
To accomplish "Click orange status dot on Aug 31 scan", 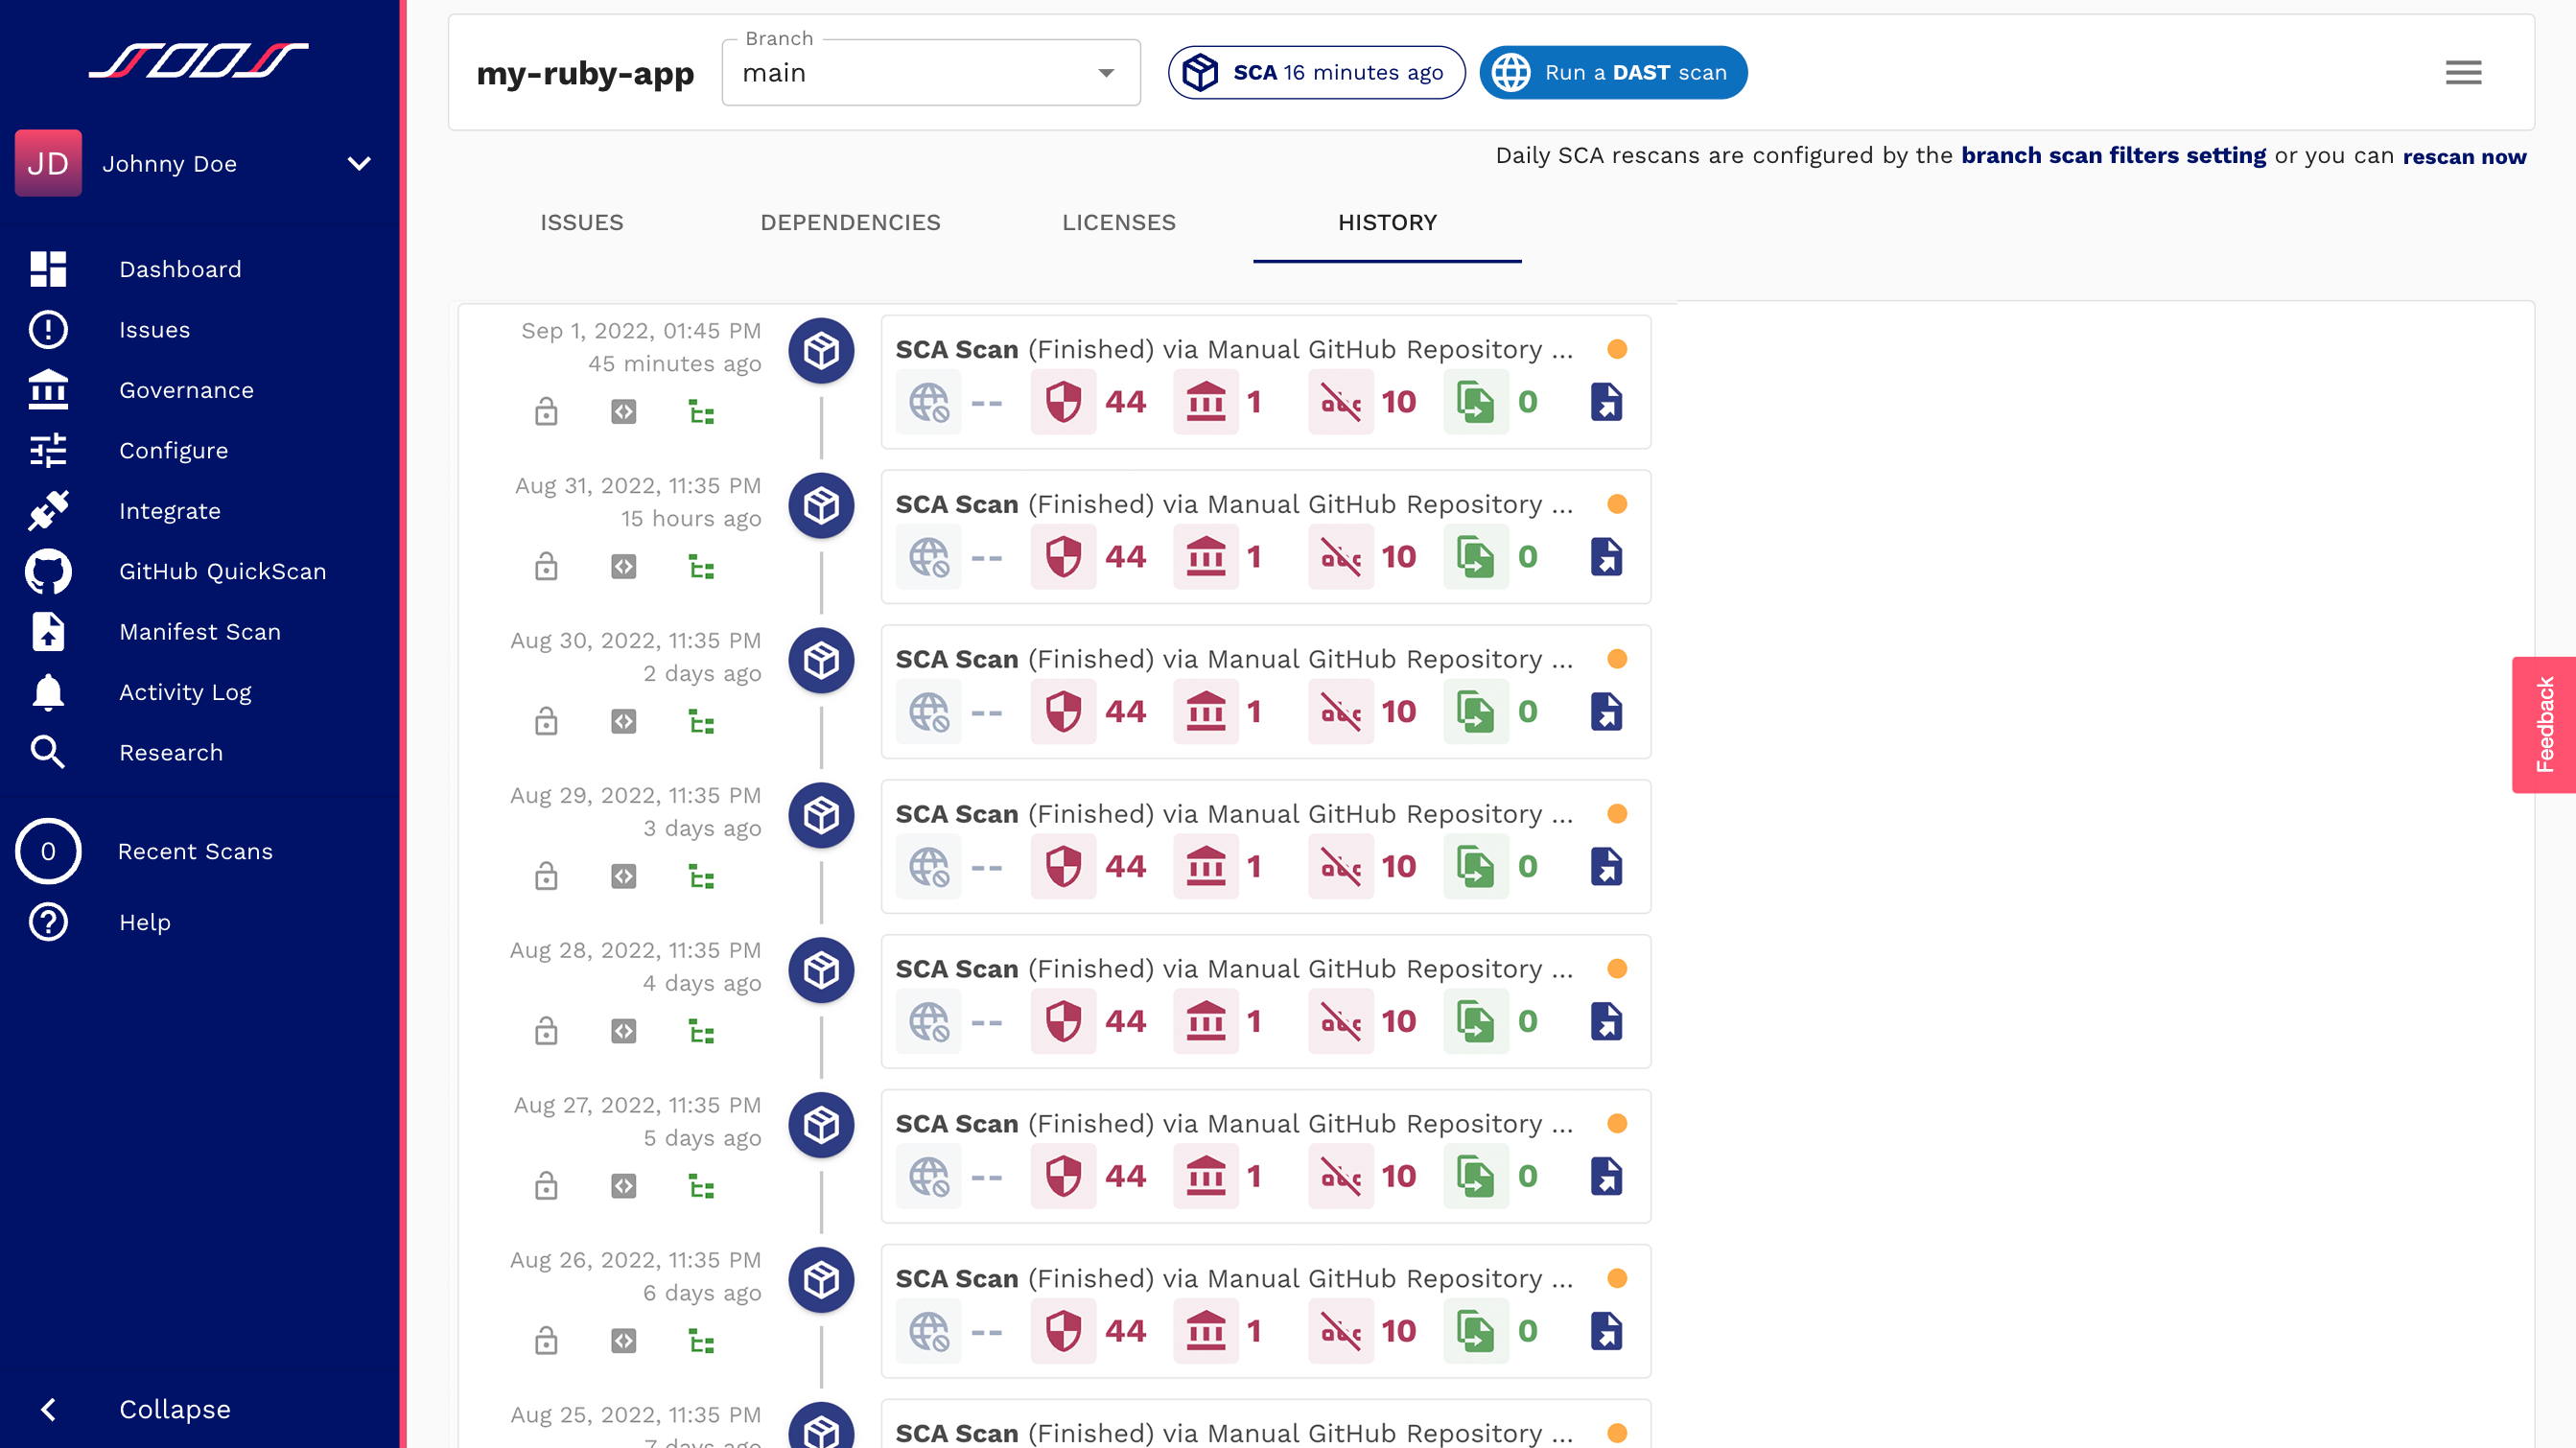I will [1617, 504].
